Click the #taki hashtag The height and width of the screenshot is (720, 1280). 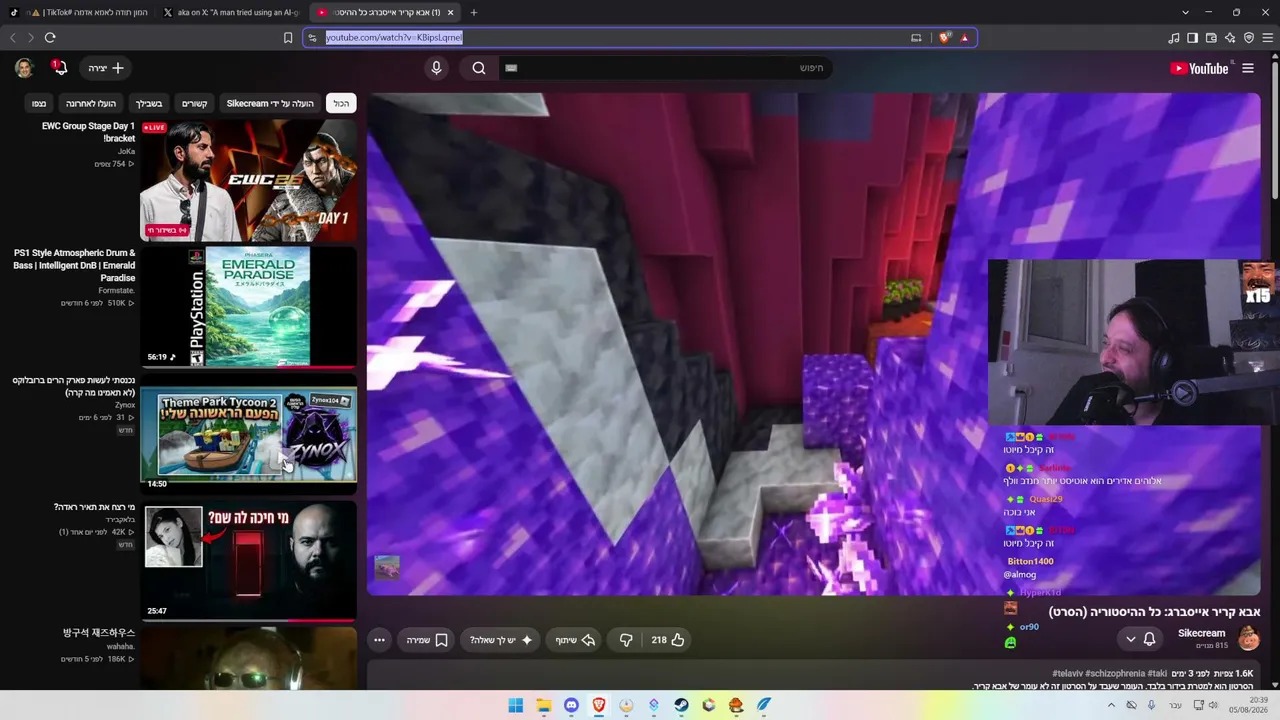pos(1157,674)
